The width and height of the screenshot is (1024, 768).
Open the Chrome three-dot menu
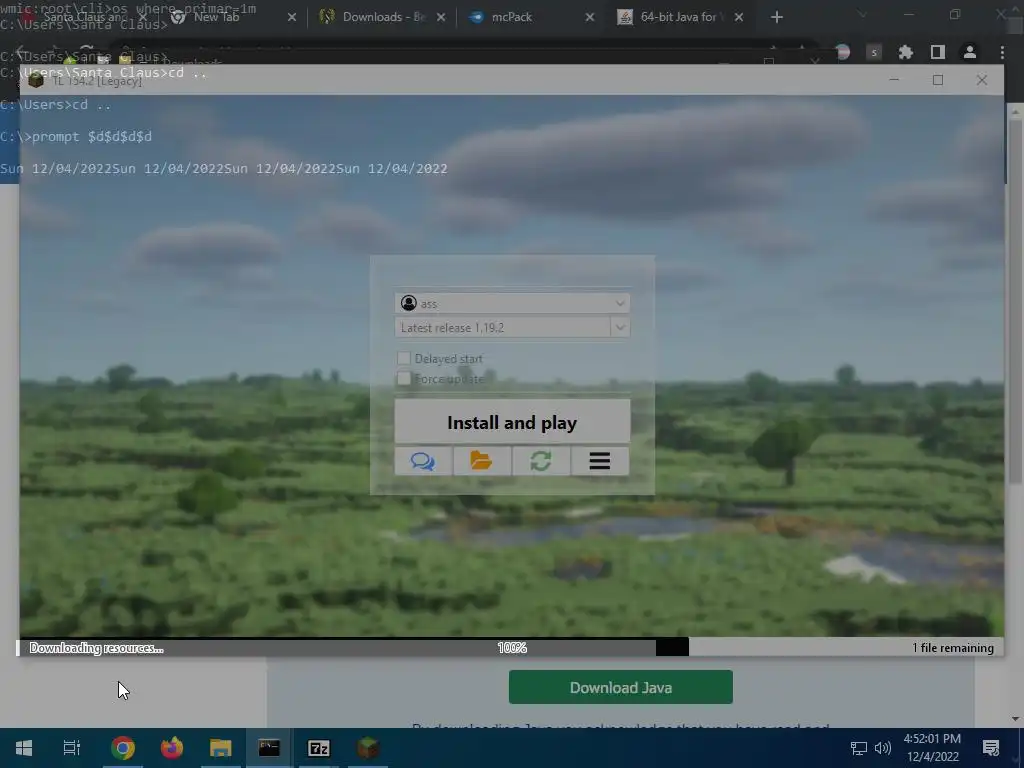click(x=1002, y=52)
